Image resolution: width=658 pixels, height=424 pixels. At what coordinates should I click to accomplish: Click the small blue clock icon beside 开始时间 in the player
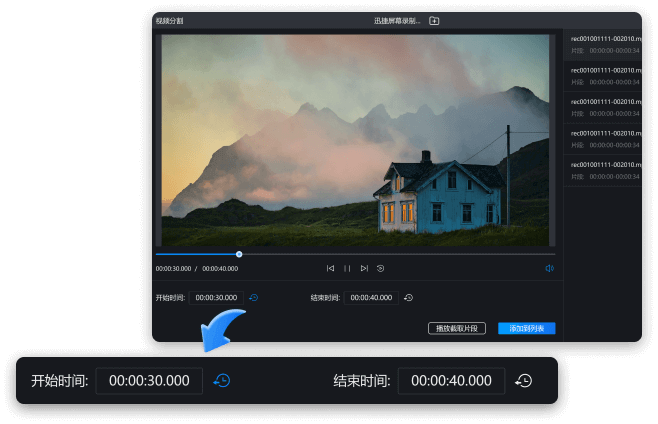pyautogui.click(x=254, y=297)
